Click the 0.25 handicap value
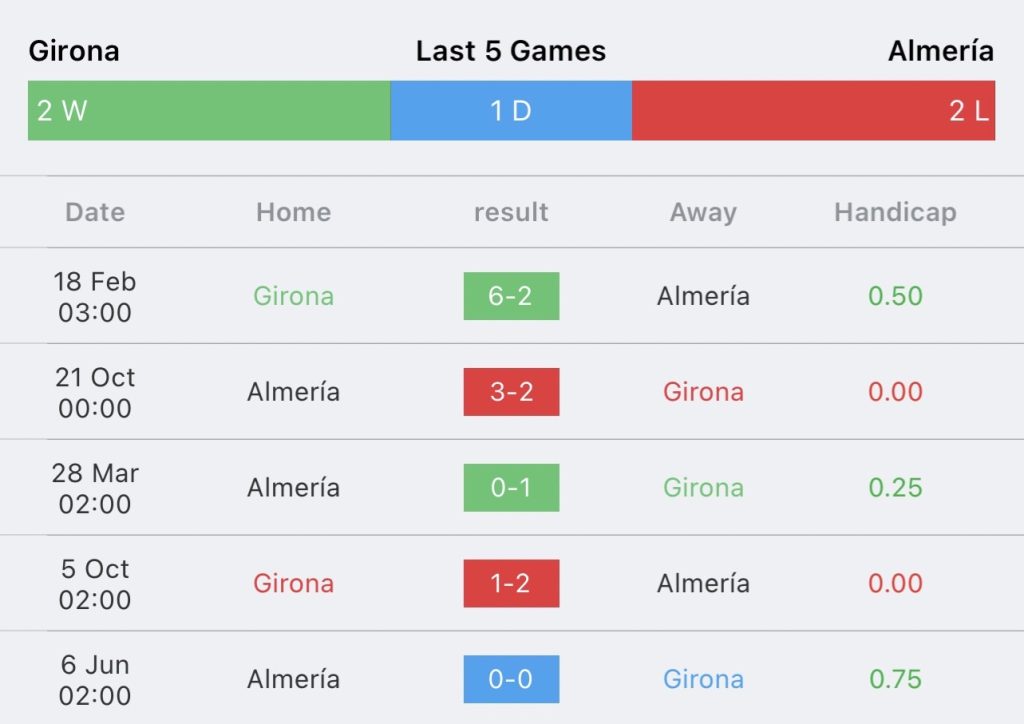The height and width of the screenshot is (724, 1024). [x=895, y=488]
